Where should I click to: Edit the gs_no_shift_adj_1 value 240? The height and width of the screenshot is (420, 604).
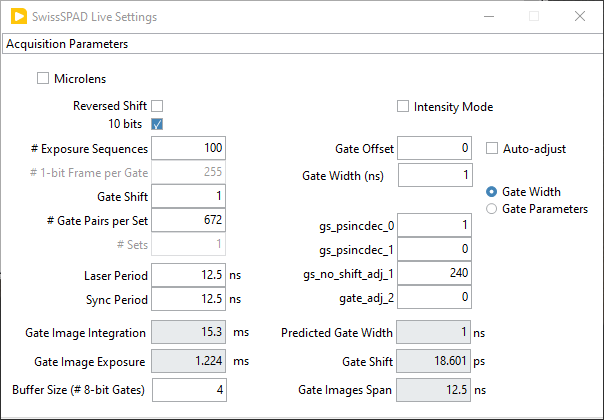[x=435, y=273]
